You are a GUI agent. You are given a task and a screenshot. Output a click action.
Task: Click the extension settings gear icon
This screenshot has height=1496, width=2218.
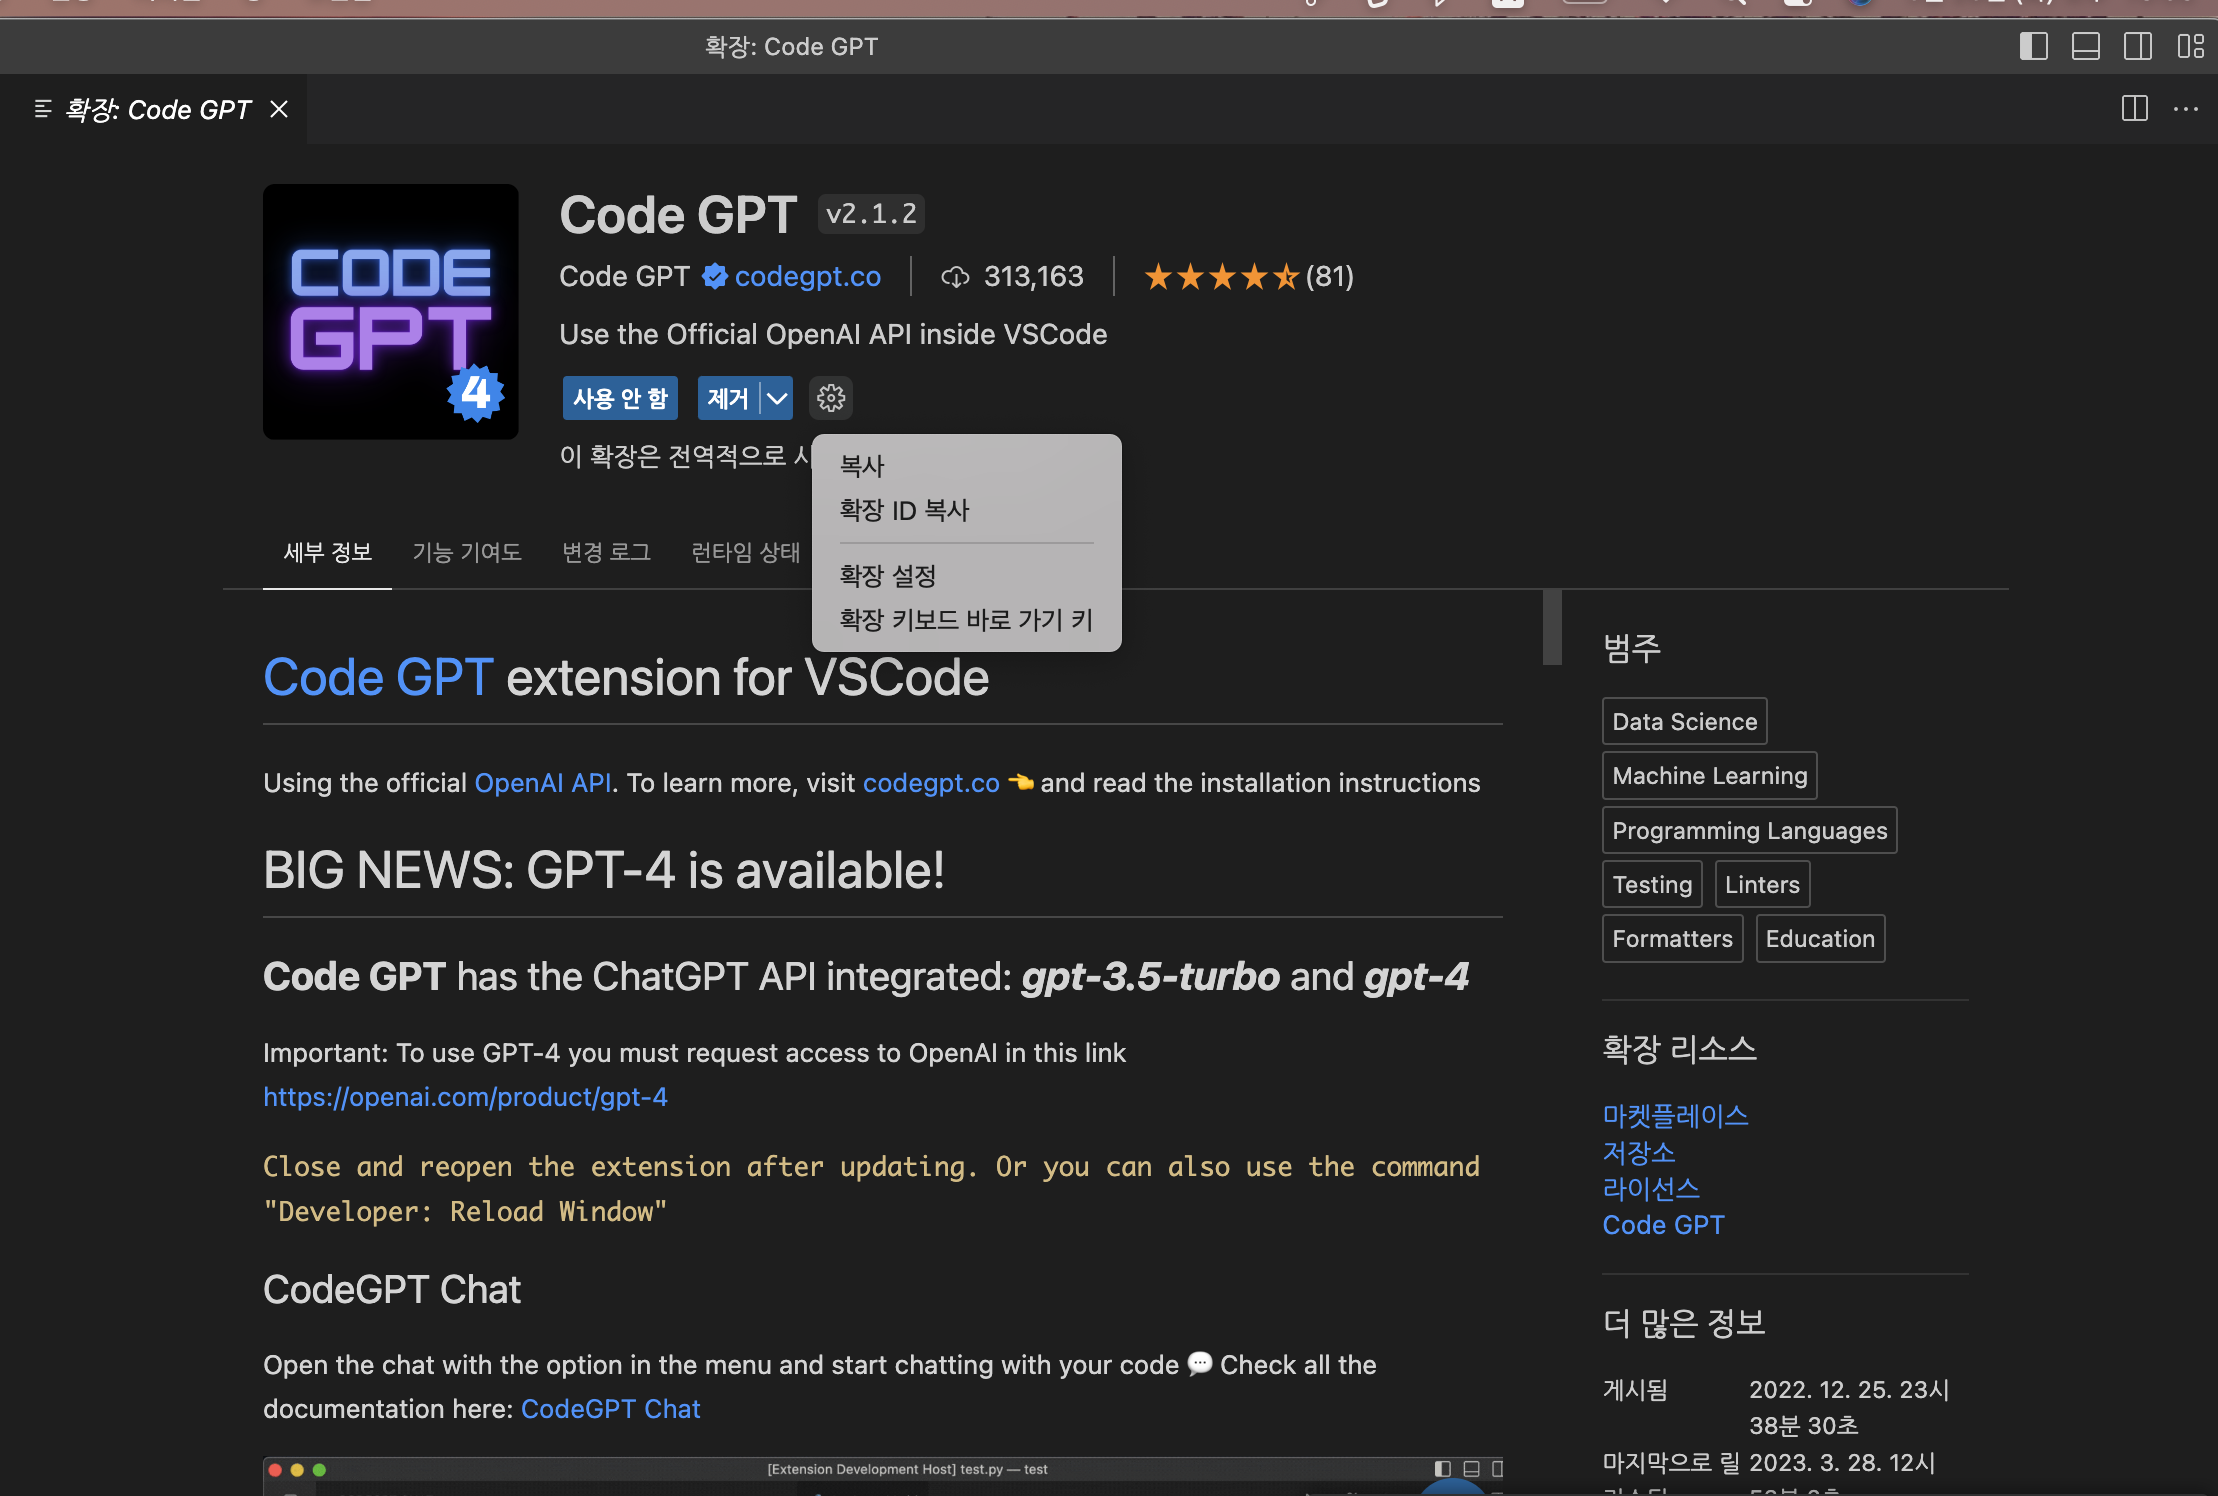tap(830, 398)
